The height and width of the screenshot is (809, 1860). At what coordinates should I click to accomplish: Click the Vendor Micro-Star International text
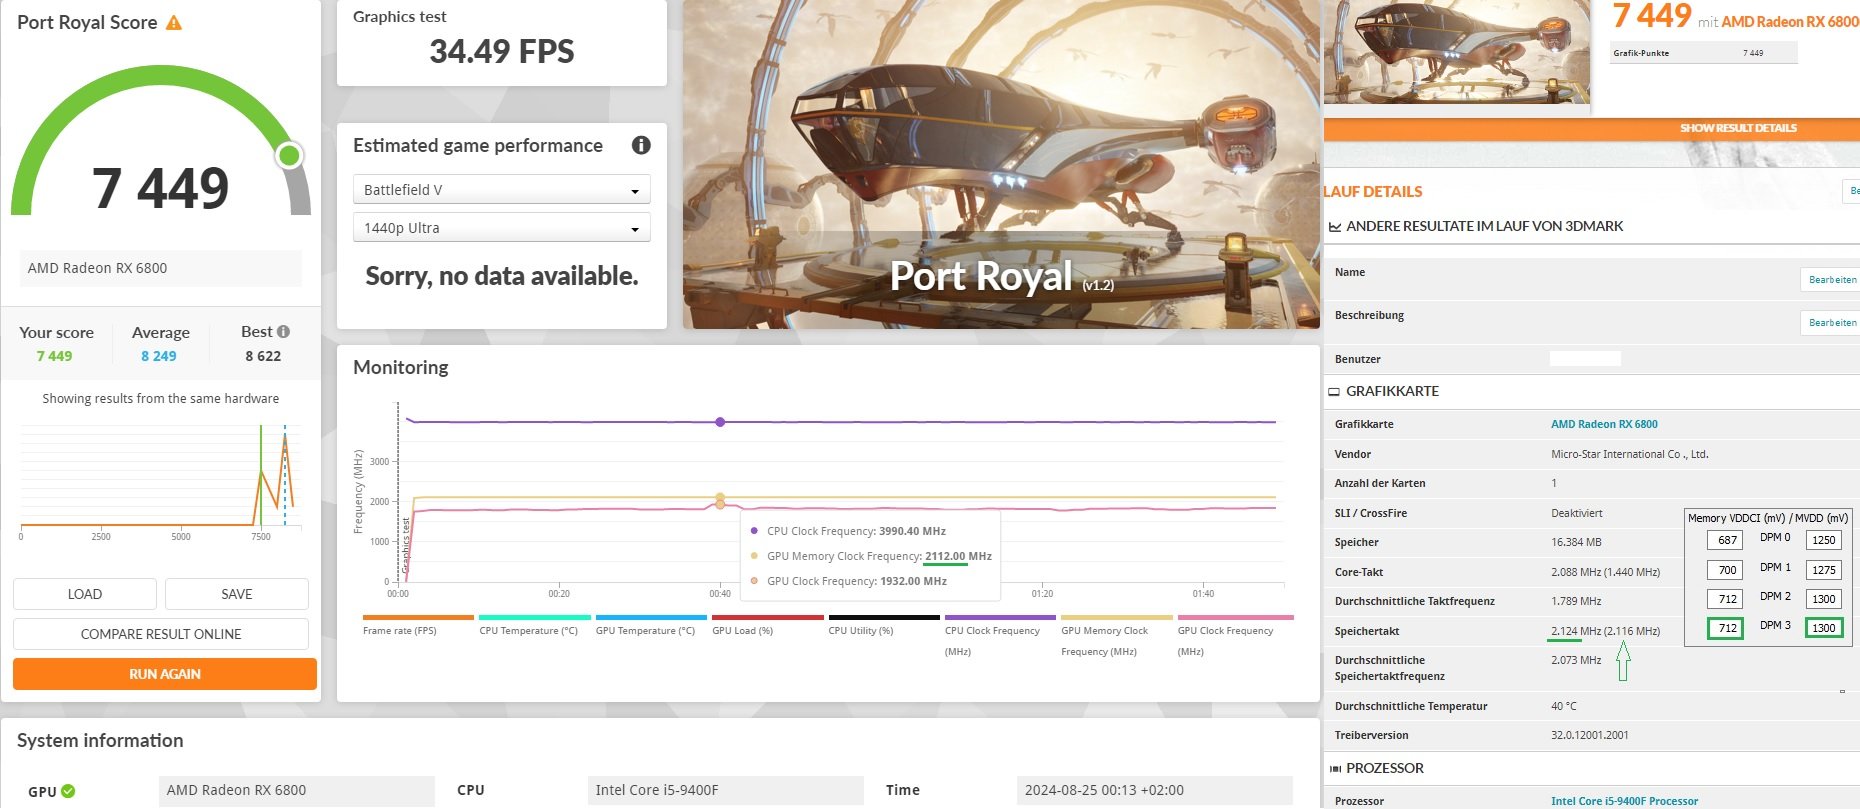click(1630, 454)
